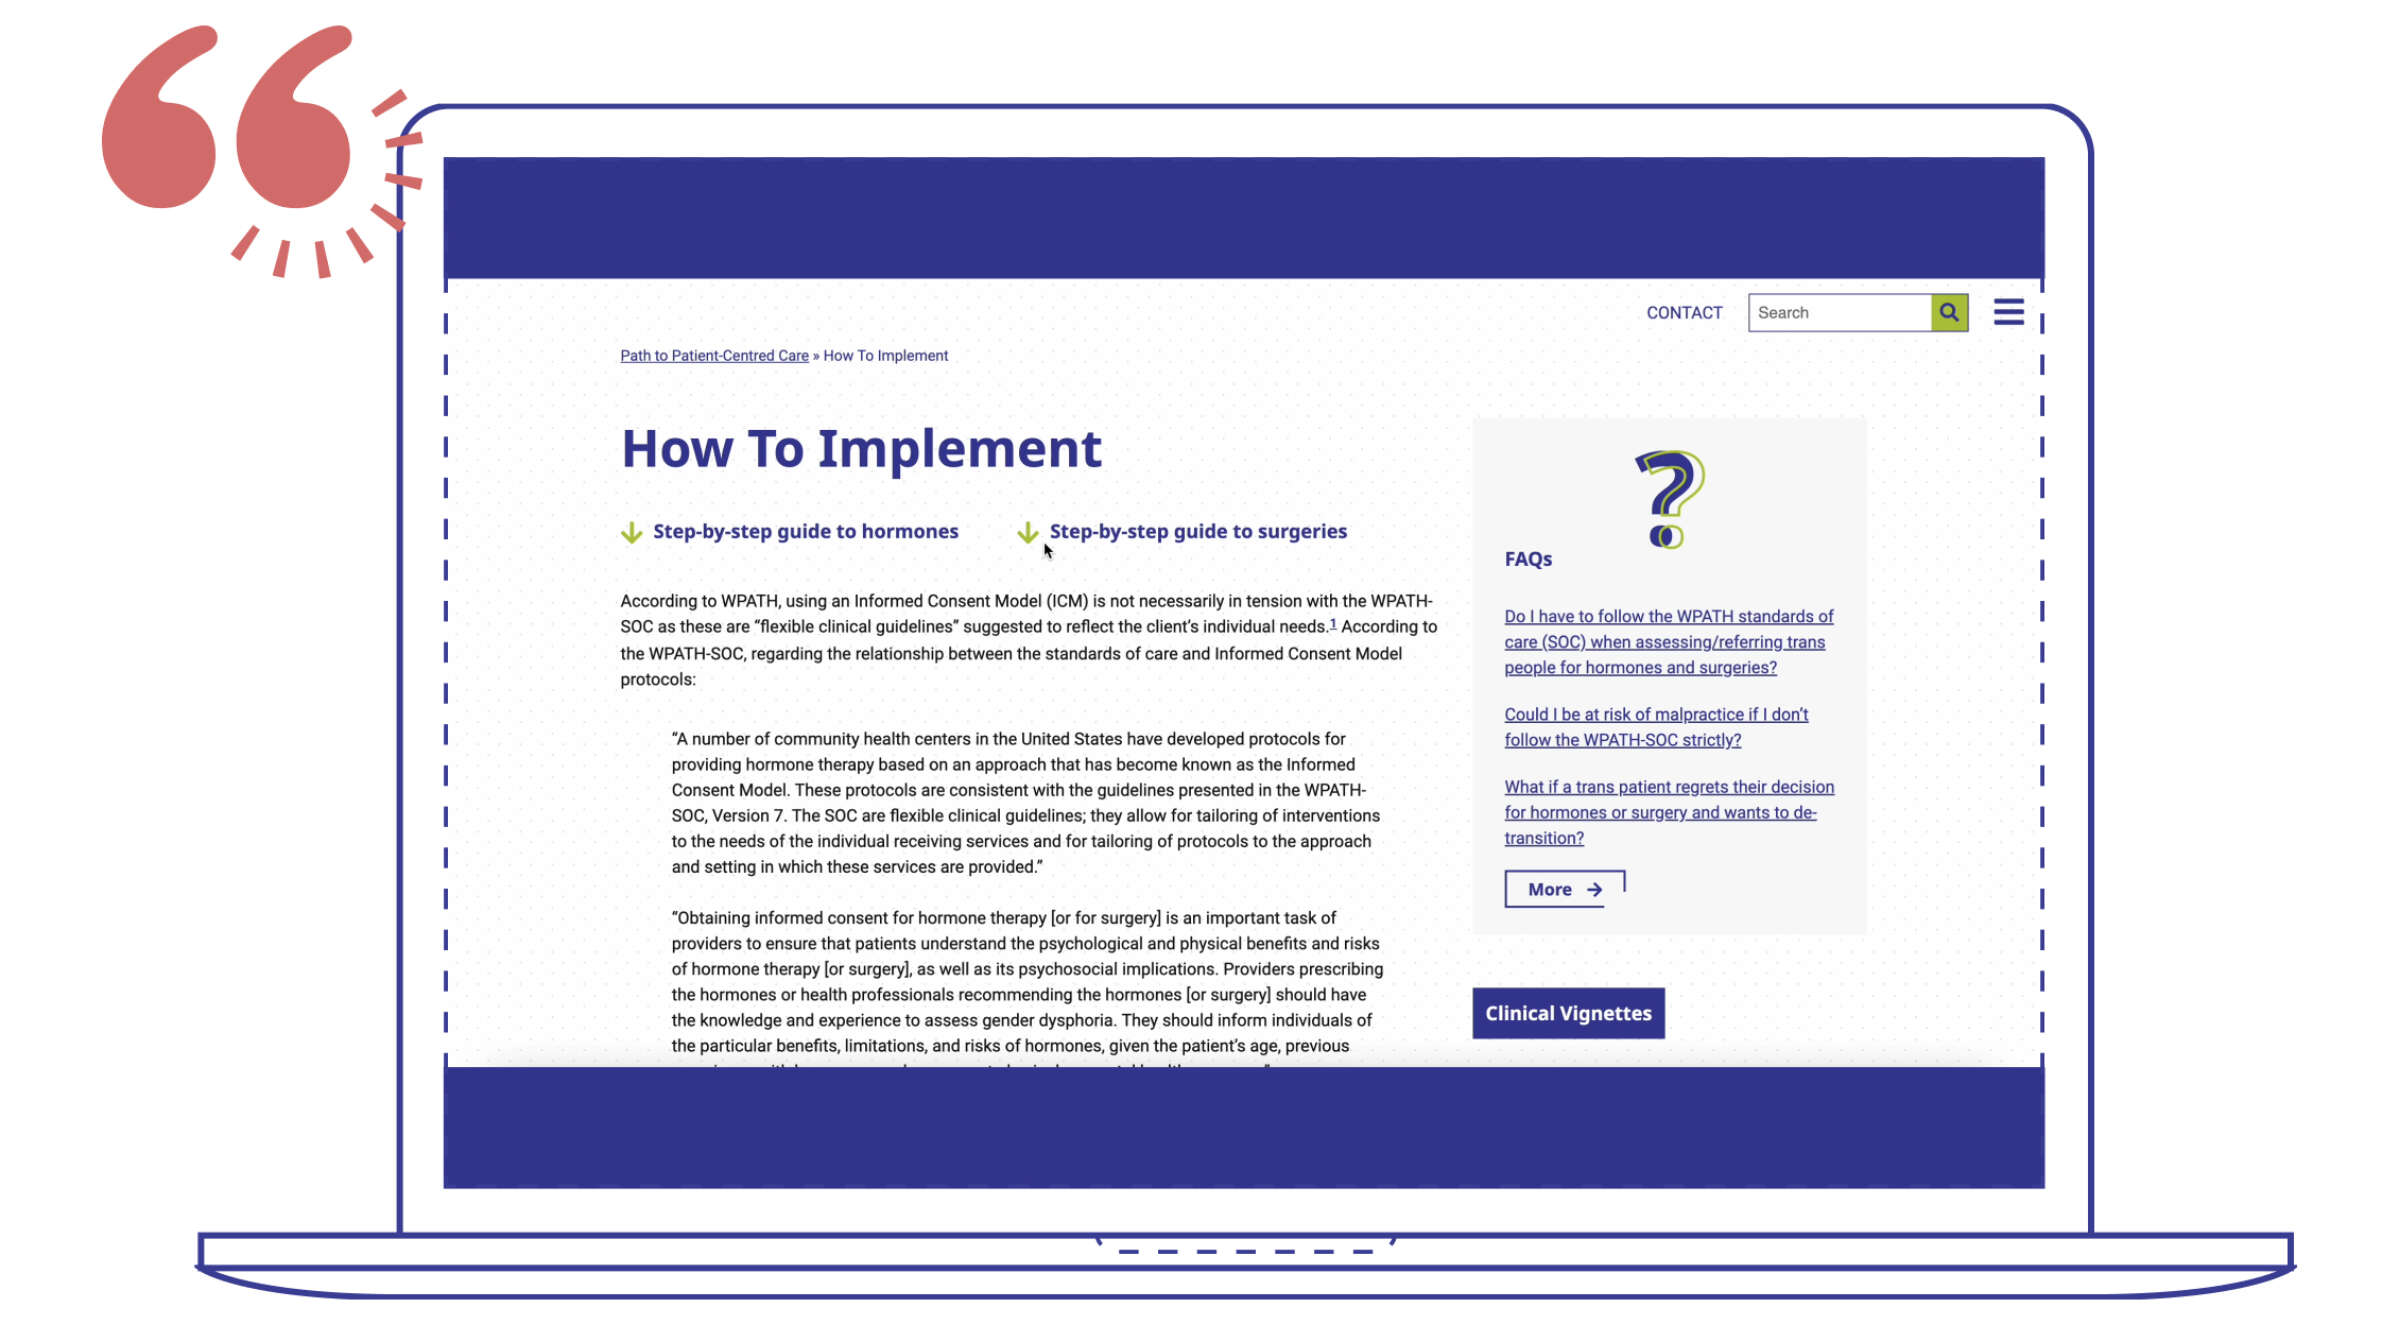Open the CONTACT menu item
2399x1325 pixels.
[1685, 312]
